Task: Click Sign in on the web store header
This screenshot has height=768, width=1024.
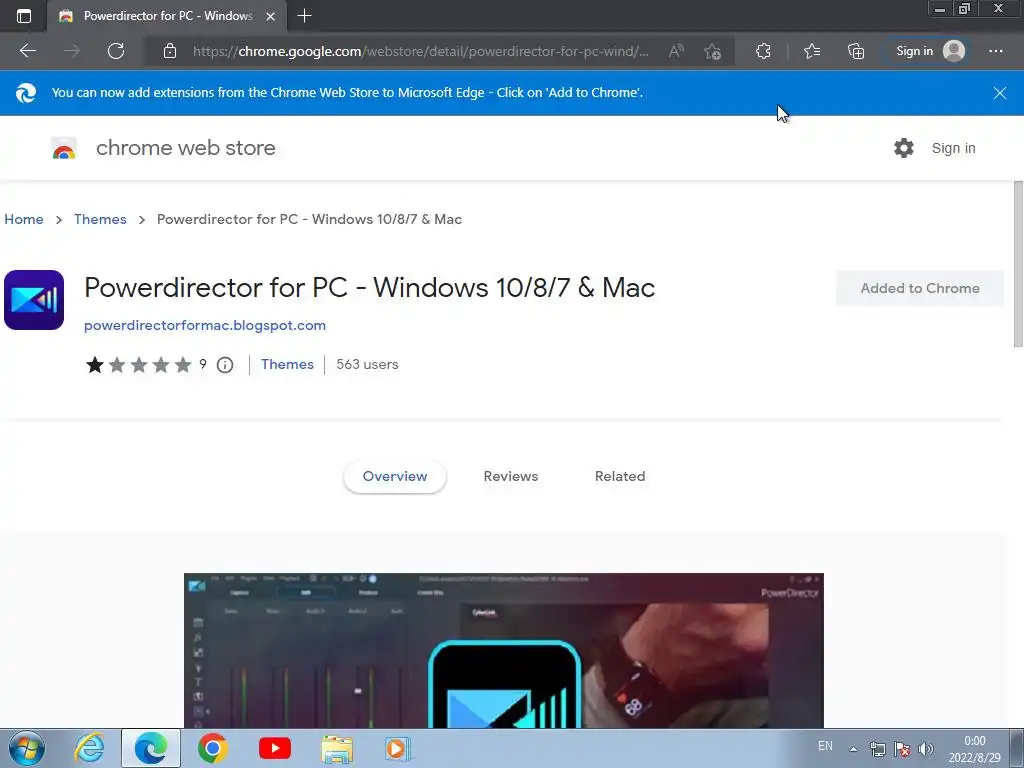Action: pos(953,148)
